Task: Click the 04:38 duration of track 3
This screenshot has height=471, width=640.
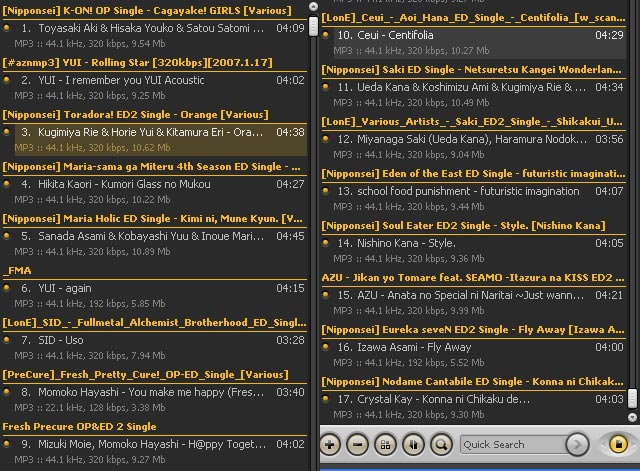Action: pos(290,132)
